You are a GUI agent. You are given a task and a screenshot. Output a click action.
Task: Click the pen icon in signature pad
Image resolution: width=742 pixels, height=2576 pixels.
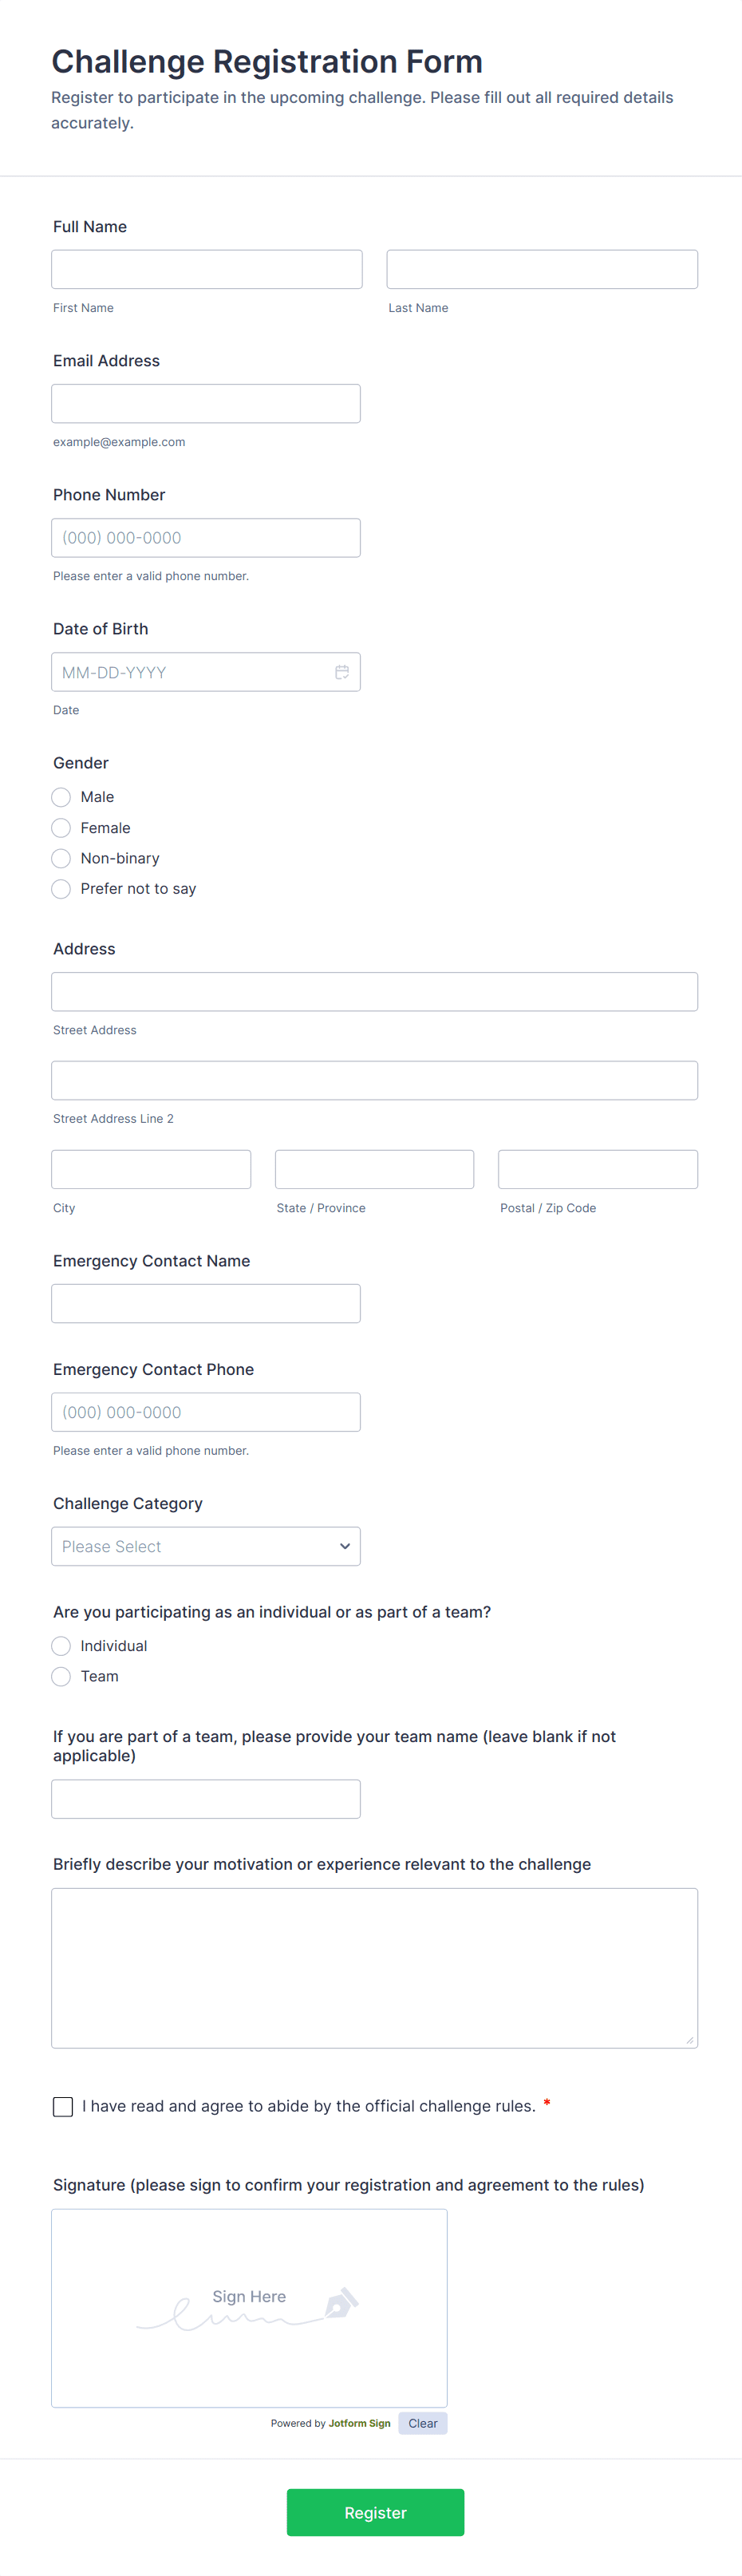(x=341, y=2303)
